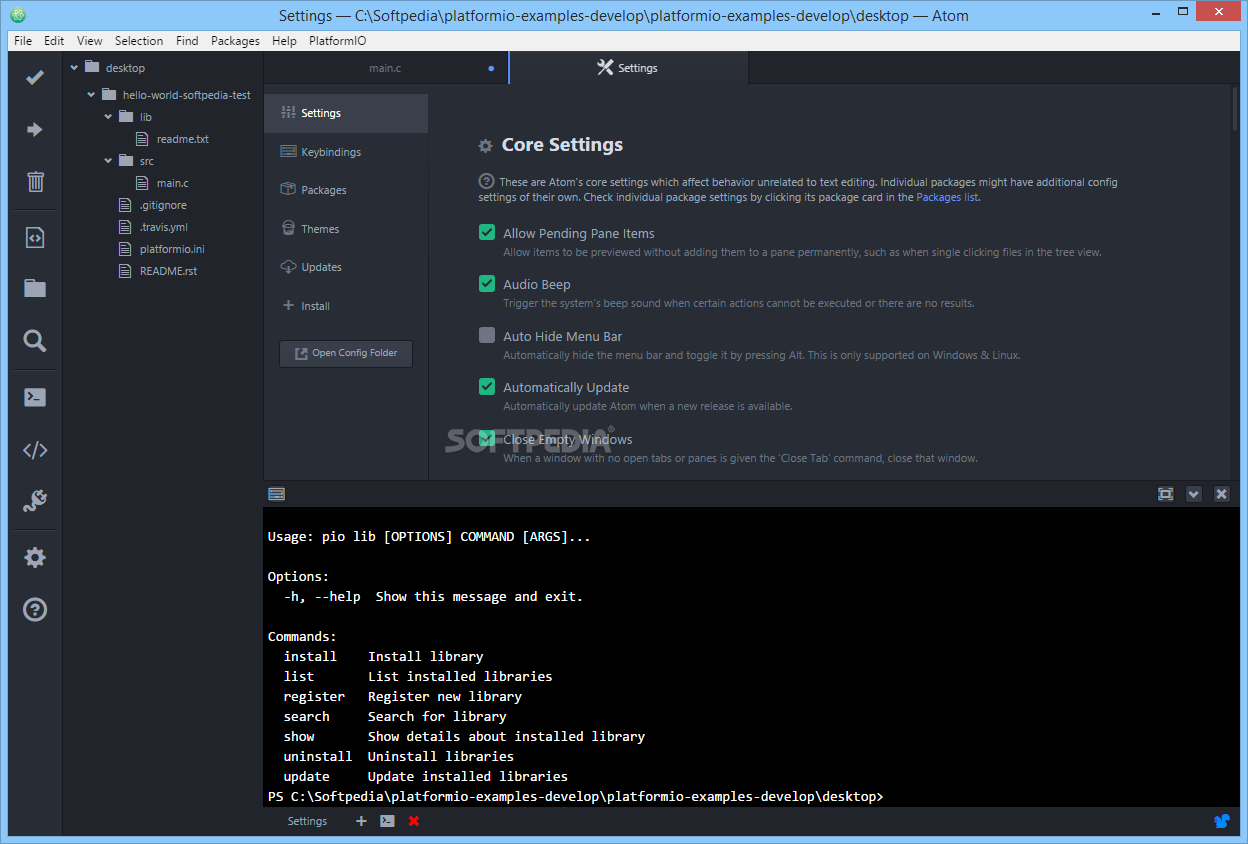Click the Clean trash can icon
Screen dimensions: 1248x844
[35, 181]
